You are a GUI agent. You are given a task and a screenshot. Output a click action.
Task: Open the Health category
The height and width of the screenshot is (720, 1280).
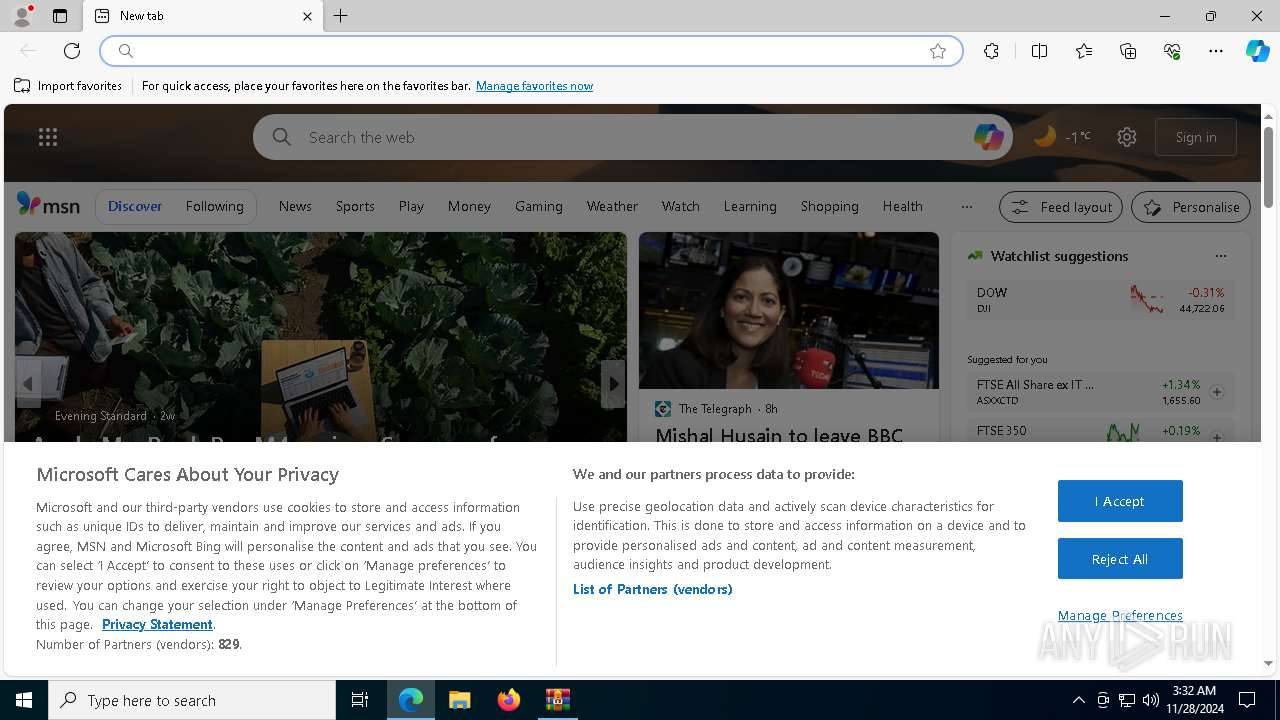pyautogui.click(x=902, y=206)
